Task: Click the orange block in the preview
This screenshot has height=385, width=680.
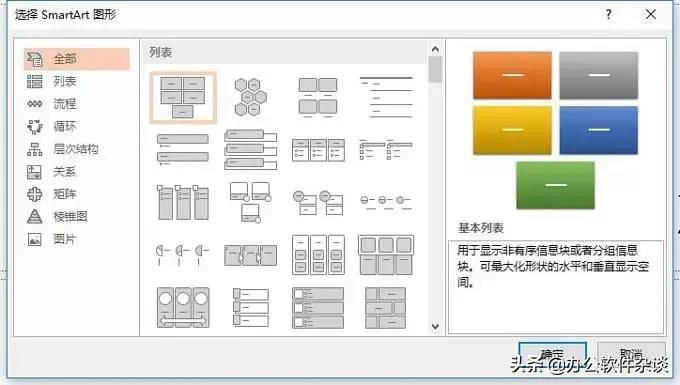Action: click(512, 75)
